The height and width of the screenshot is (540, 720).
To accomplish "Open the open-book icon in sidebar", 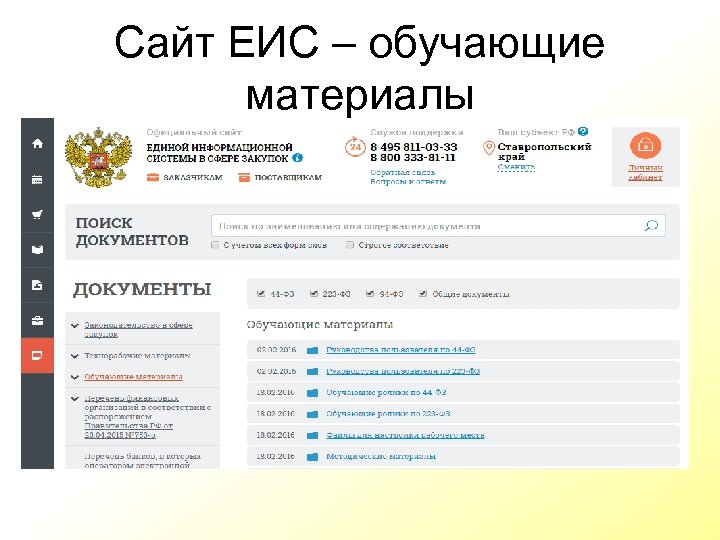I will coord(37,250).
